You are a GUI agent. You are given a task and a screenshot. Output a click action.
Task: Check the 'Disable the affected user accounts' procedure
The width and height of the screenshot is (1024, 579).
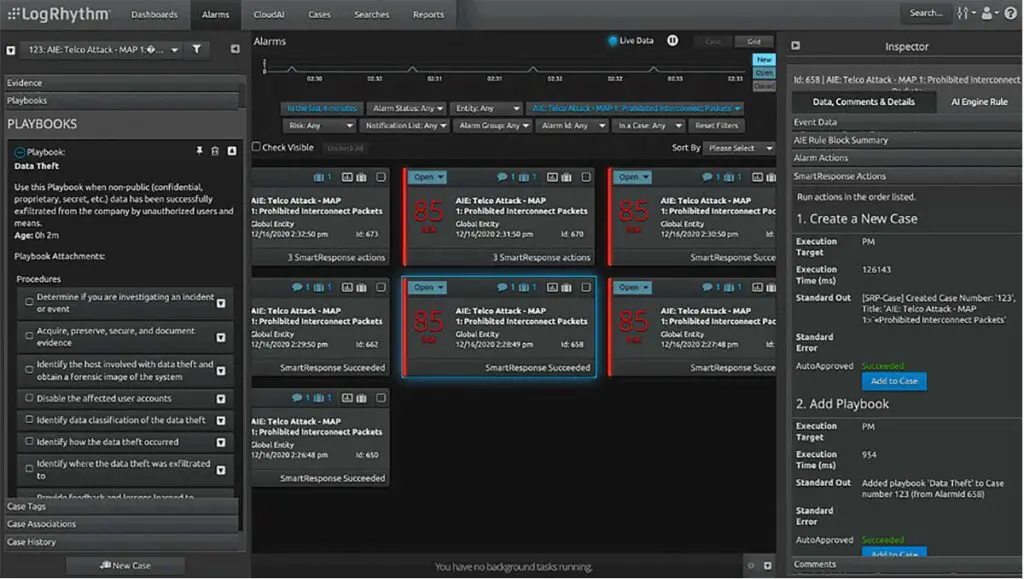click(31, 397)
